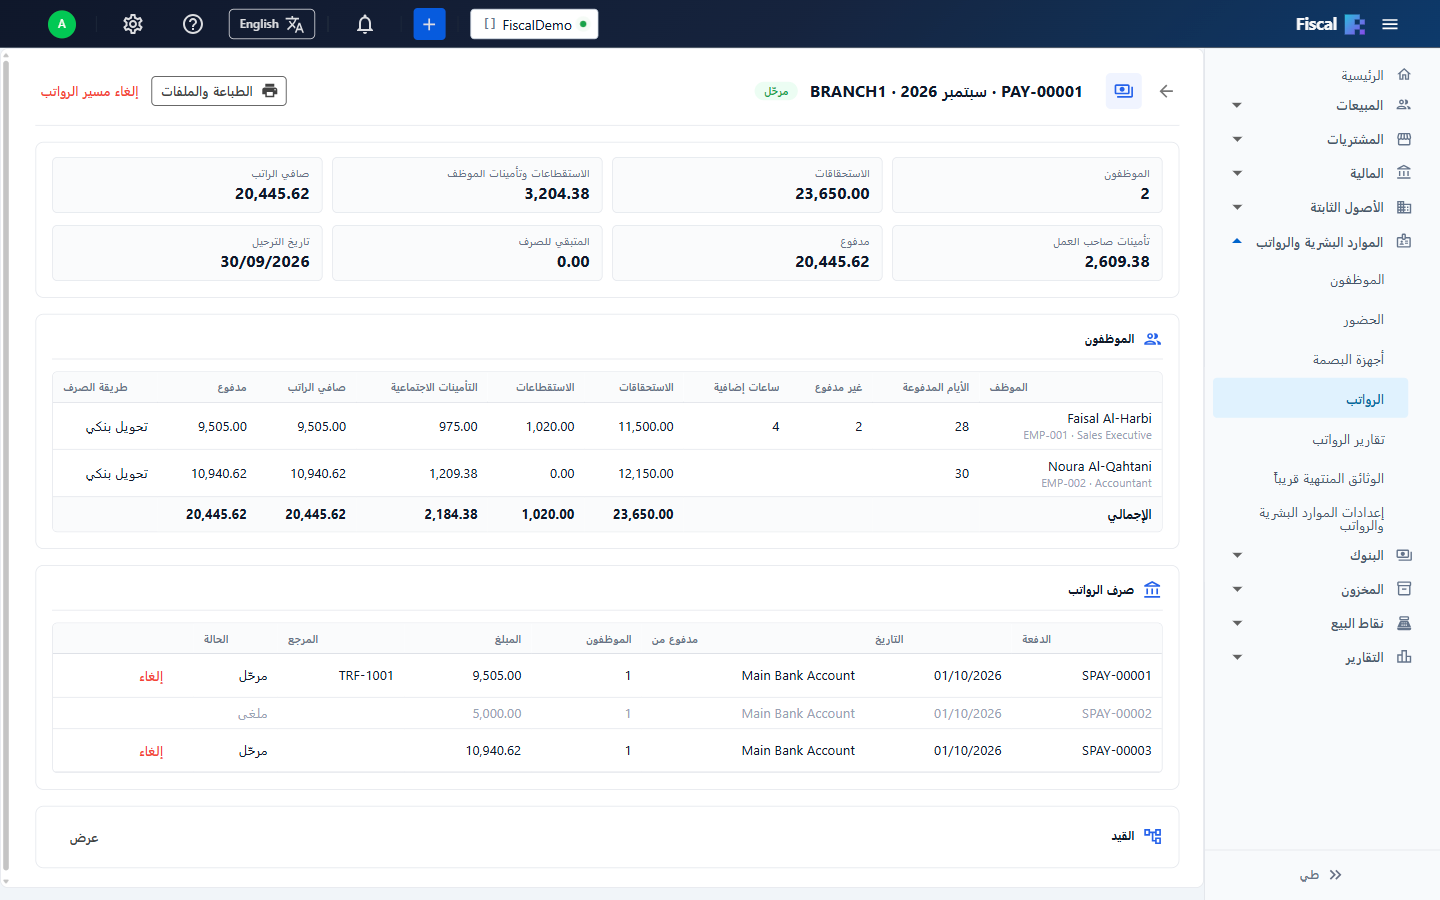1440x900 pixels.
Task: Open the notifications bell
Action: 365,24
